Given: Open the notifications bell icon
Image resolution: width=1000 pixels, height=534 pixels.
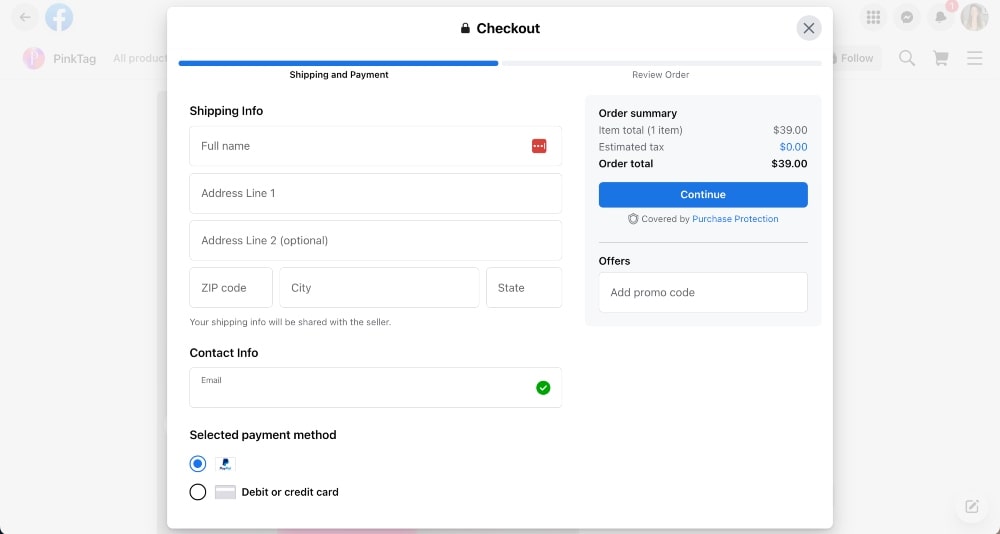Looking at the screenshot, I should coord(940,17).
